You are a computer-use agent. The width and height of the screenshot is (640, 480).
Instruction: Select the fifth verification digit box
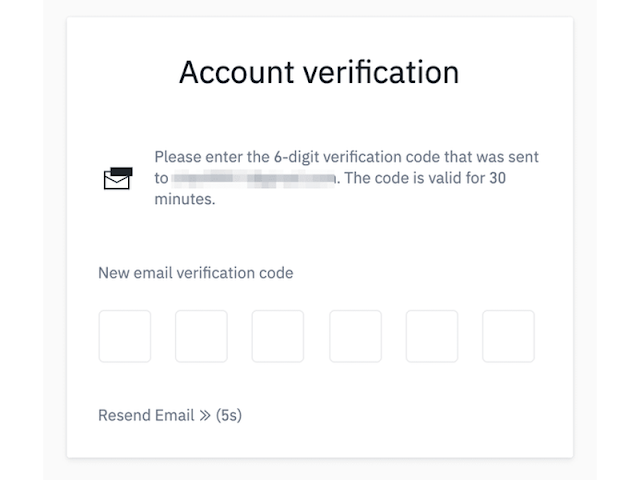[x=432, y=336]
